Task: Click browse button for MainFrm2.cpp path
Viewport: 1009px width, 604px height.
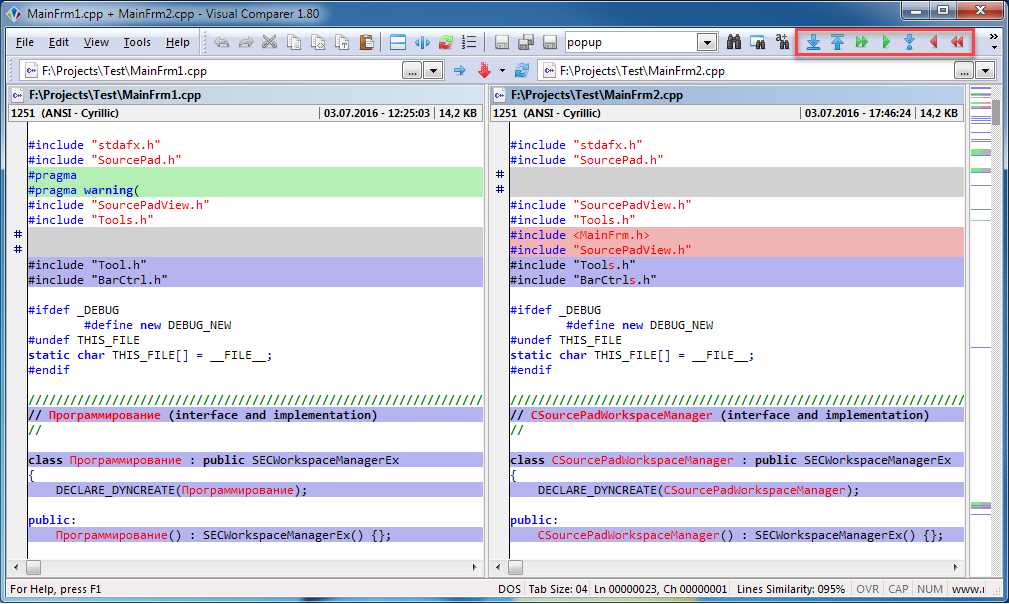Action: point(964,71)
